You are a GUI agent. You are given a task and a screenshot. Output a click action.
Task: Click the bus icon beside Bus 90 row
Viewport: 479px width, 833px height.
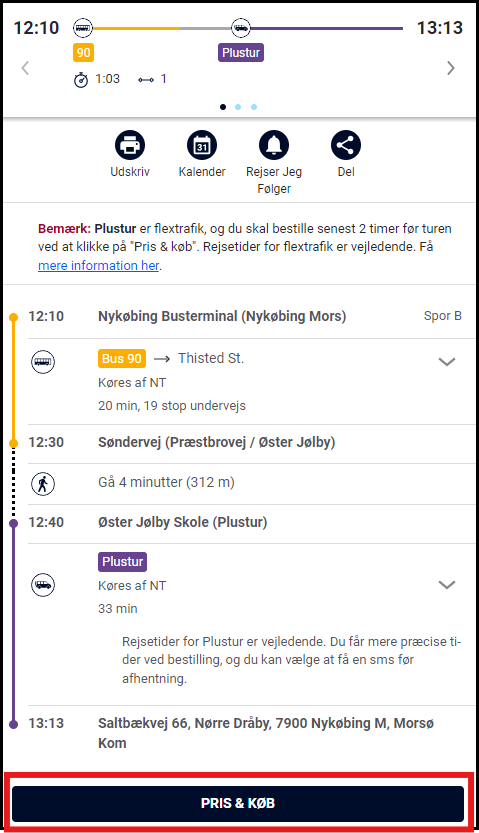click(43, 362)
